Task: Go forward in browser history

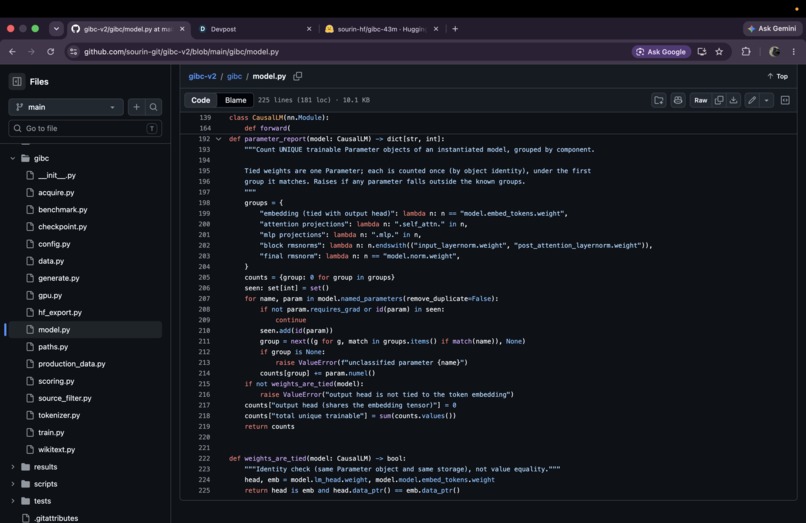Action: click(x=31, y=51)
